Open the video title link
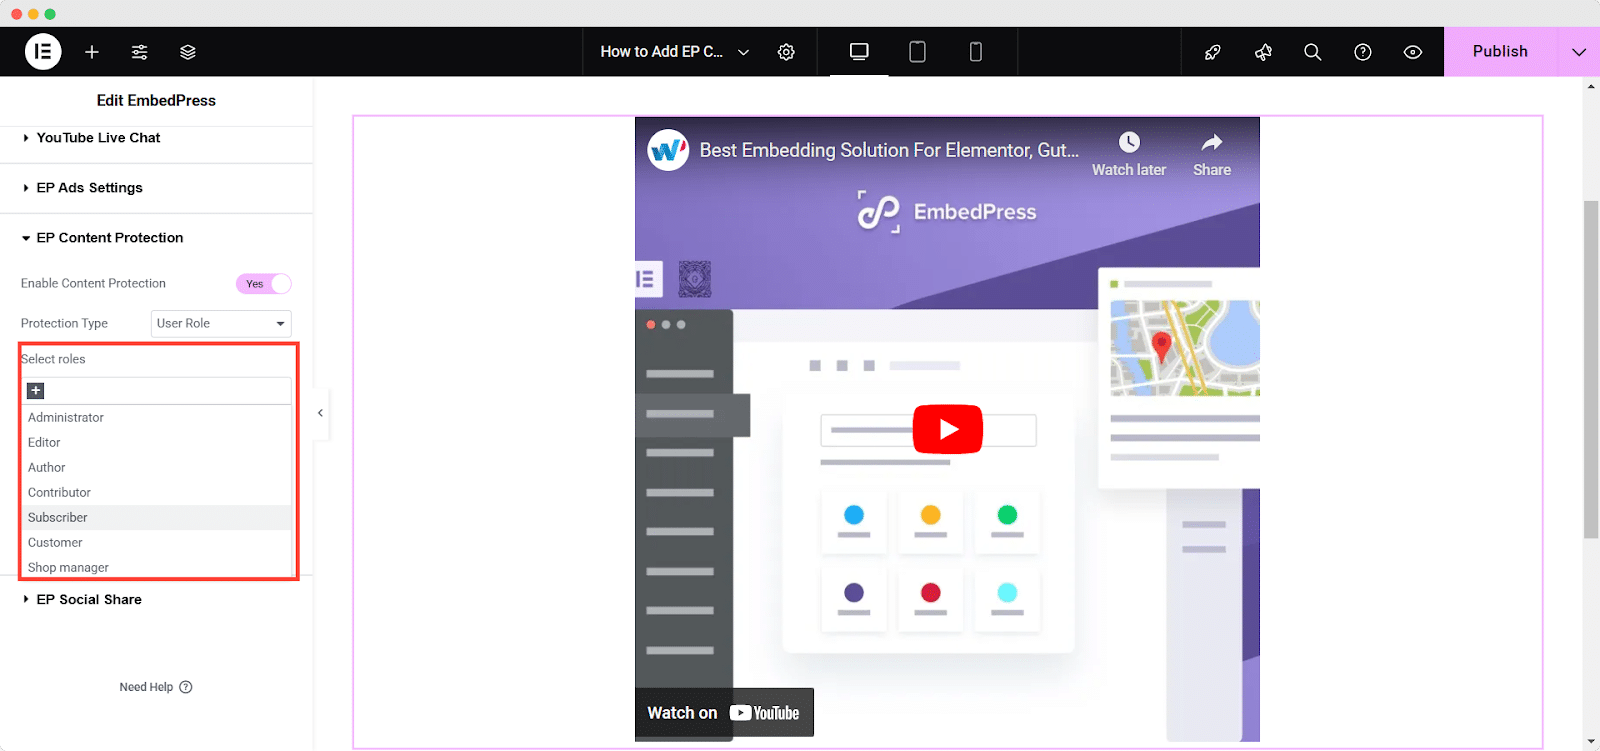Screen dimensions: 1600x751 click(889, 150)
